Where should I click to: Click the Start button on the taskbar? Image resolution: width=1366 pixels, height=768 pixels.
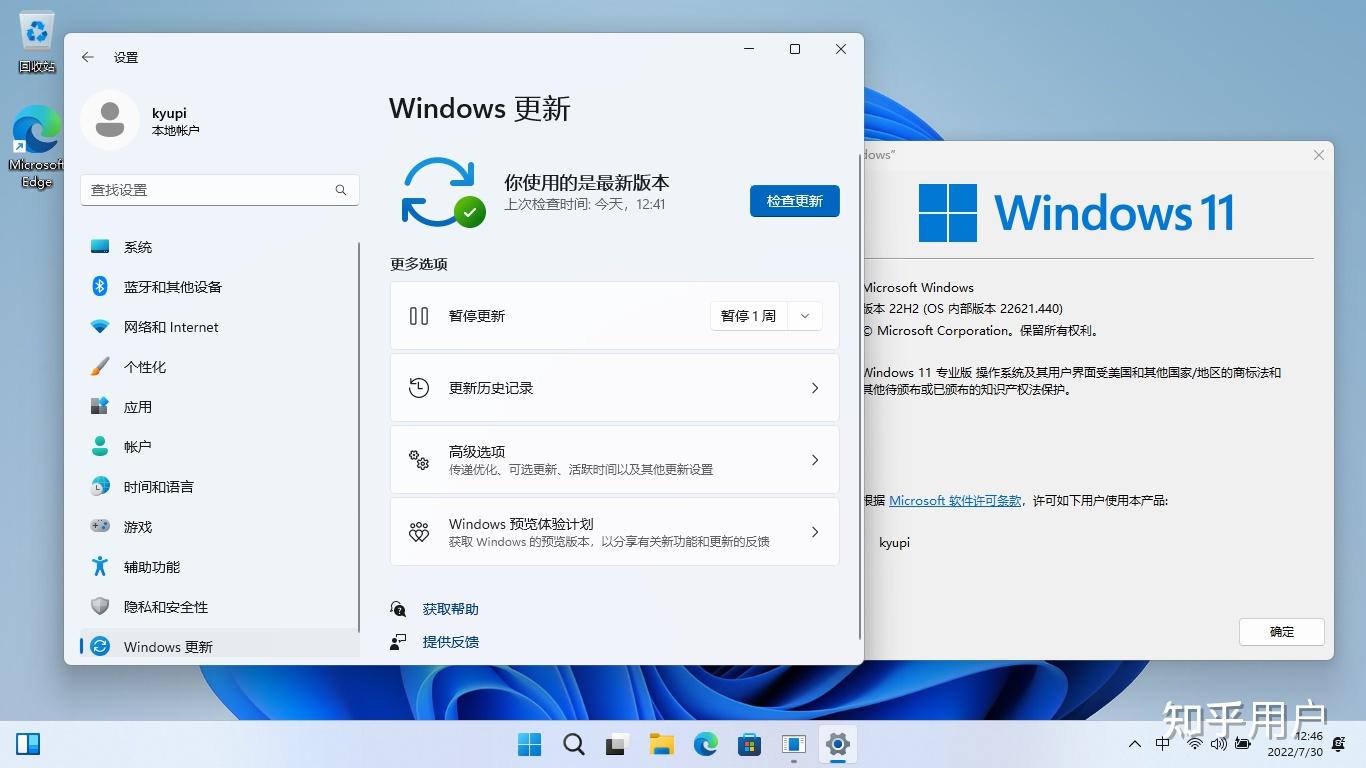point(528,744)
